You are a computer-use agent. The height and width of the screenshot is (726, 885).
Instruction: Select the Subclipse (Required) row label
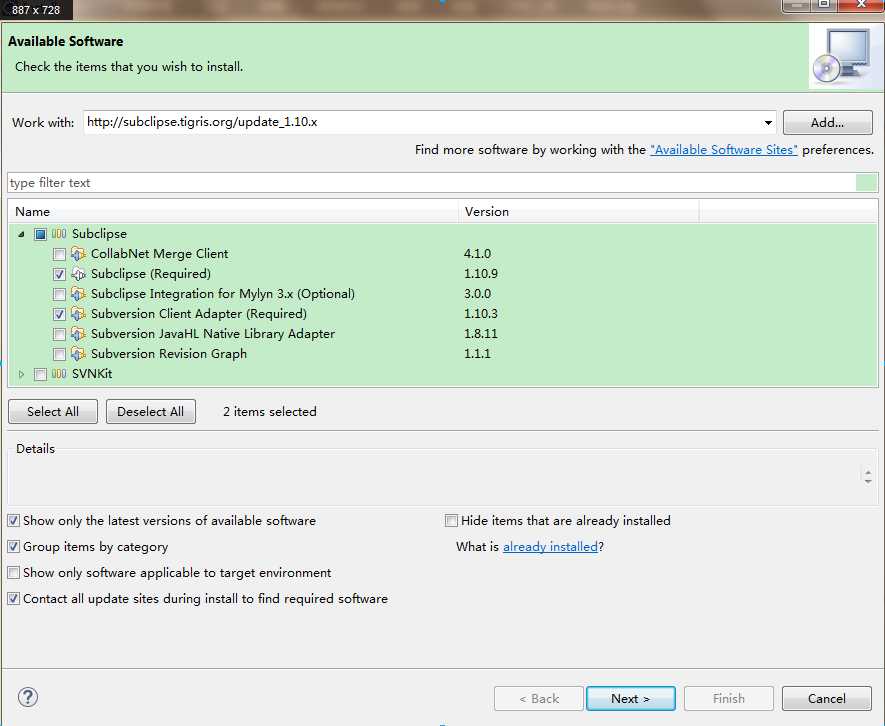click(x=151, y=274)
